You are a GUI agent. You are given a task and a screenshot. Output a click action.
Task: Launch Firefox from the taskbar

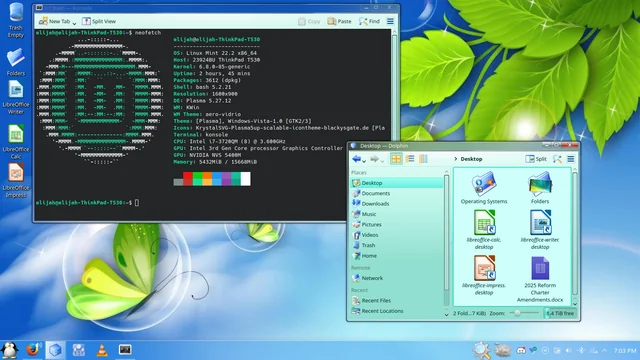coord(33,350)
